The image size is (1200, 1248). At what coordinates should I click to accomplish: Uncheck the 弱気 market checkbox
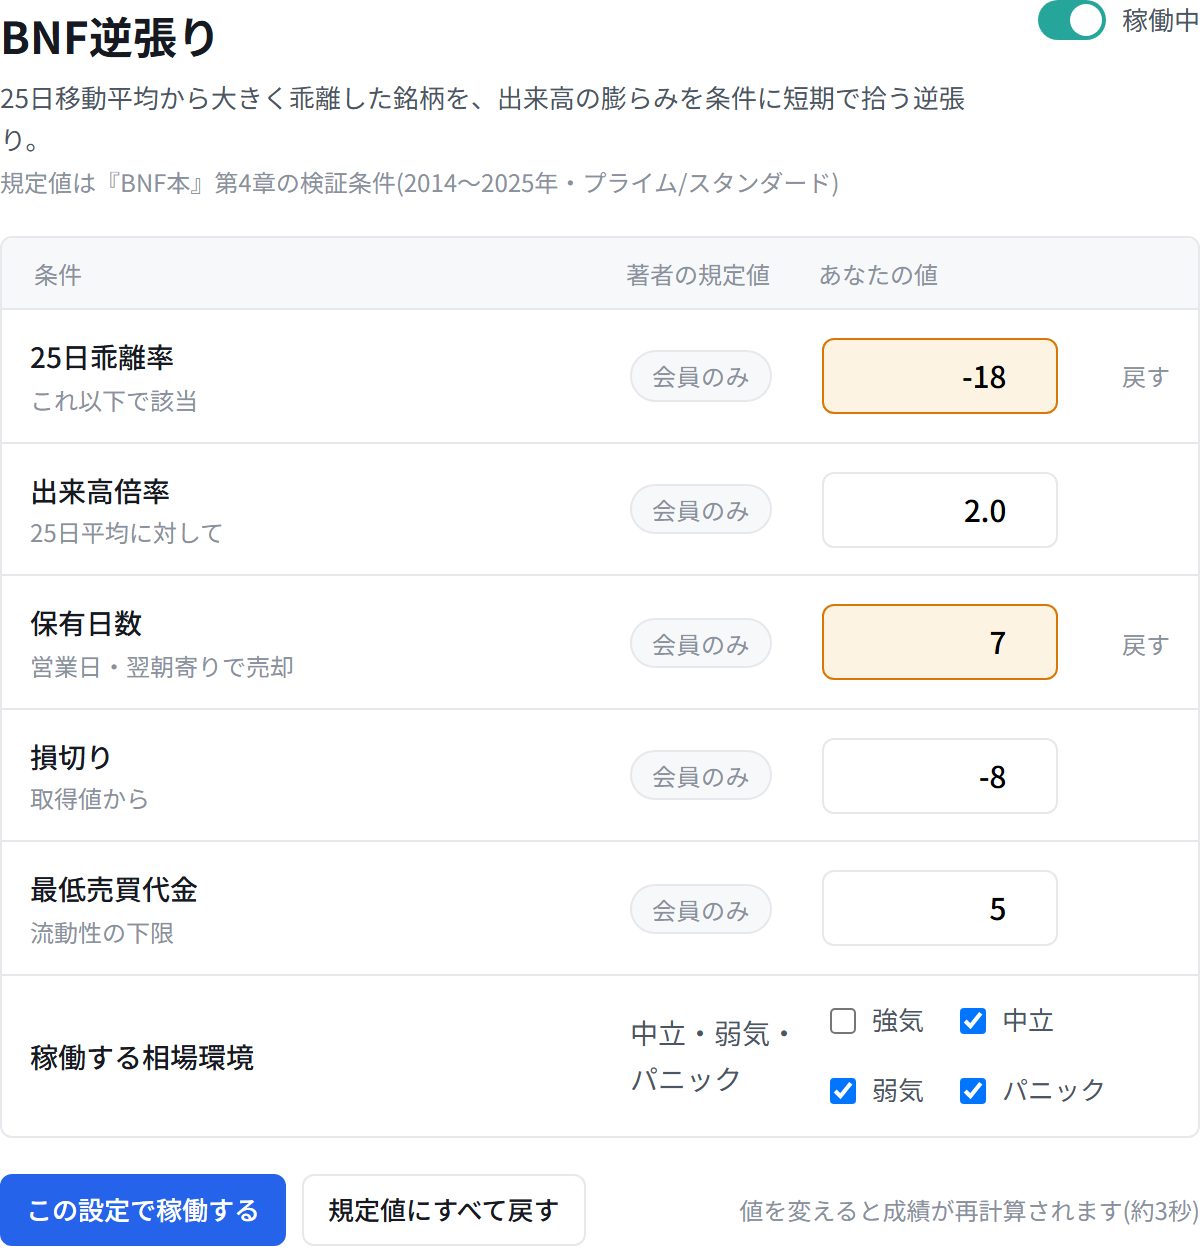coord(843,1091)
